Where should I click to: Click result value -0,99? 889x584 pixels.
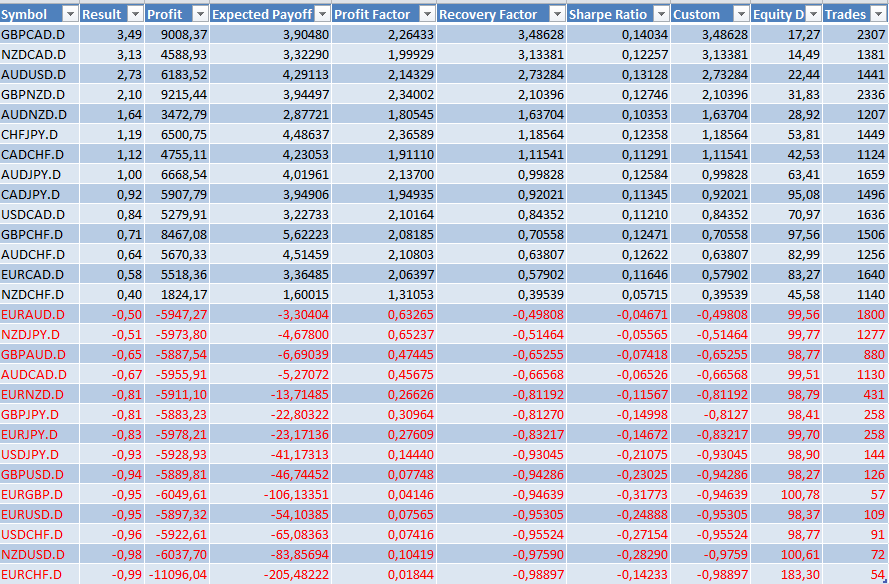pos(127,574)
